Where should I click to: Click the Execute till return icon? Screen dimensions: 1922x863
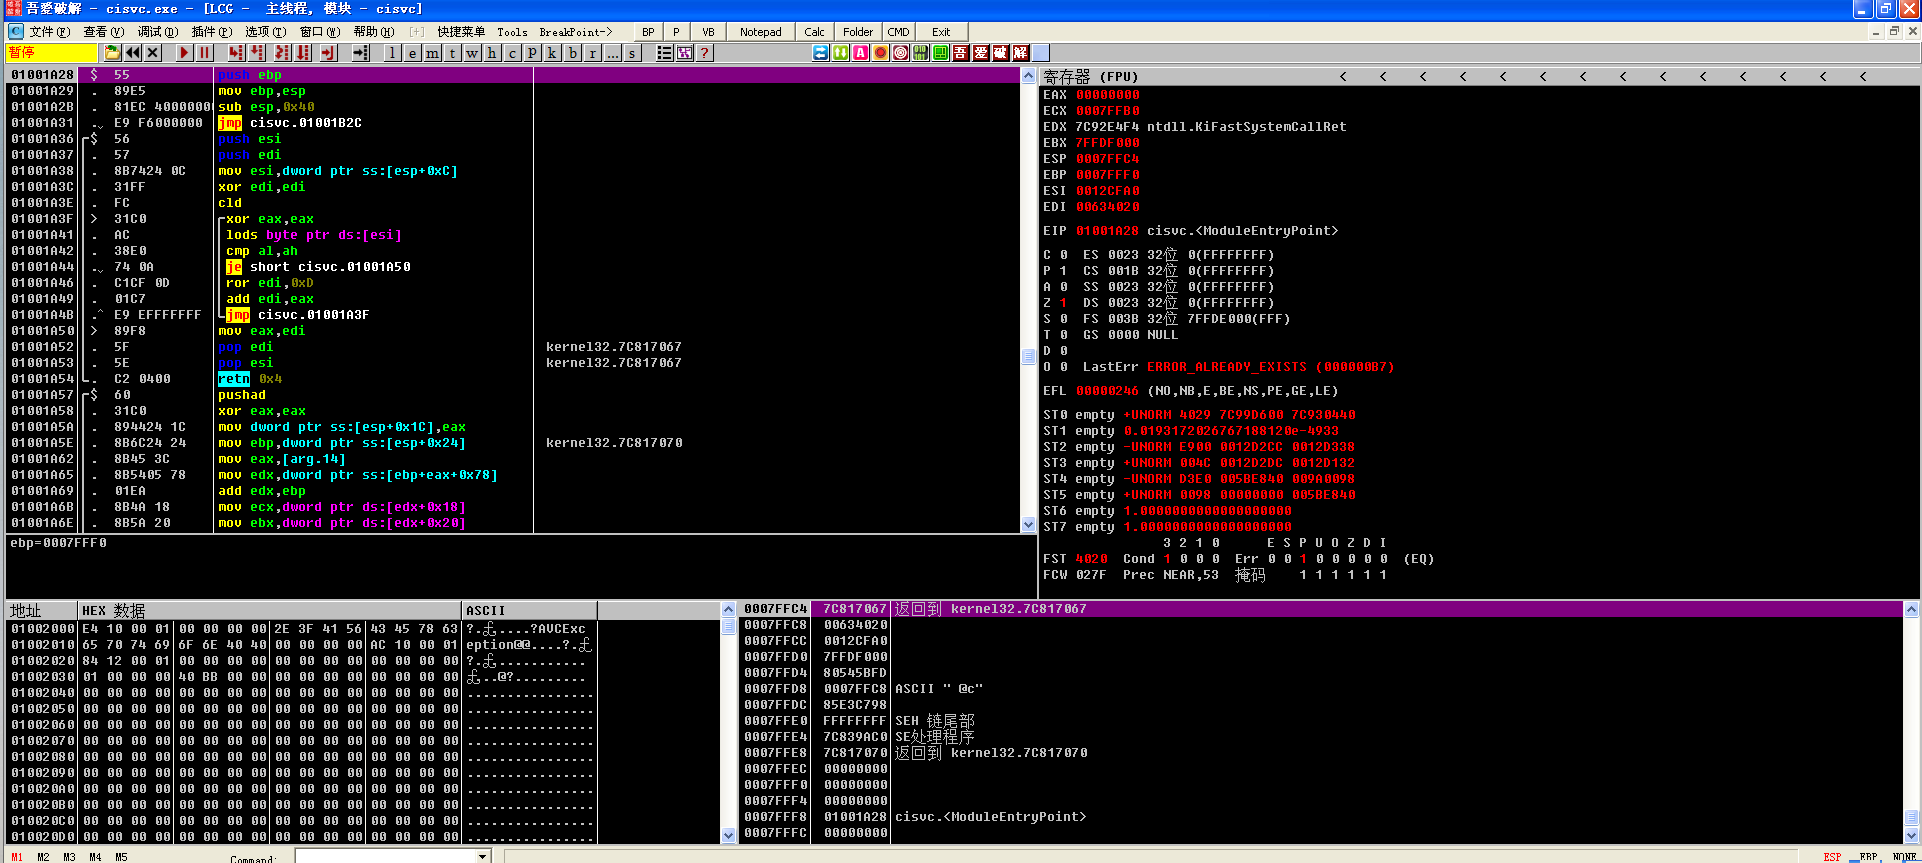(329, 53)
